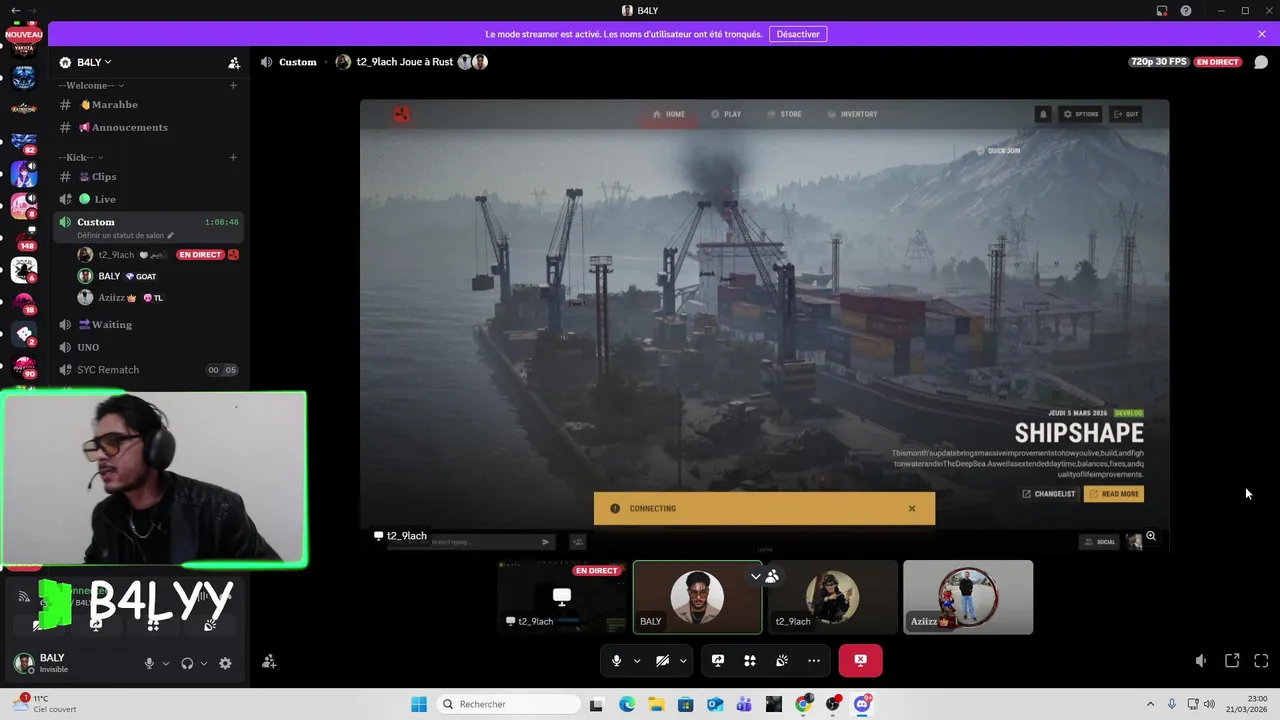Show chat with the speech bubble icon
This screenshot has height=720, width=1280.
pos(1261,62)
